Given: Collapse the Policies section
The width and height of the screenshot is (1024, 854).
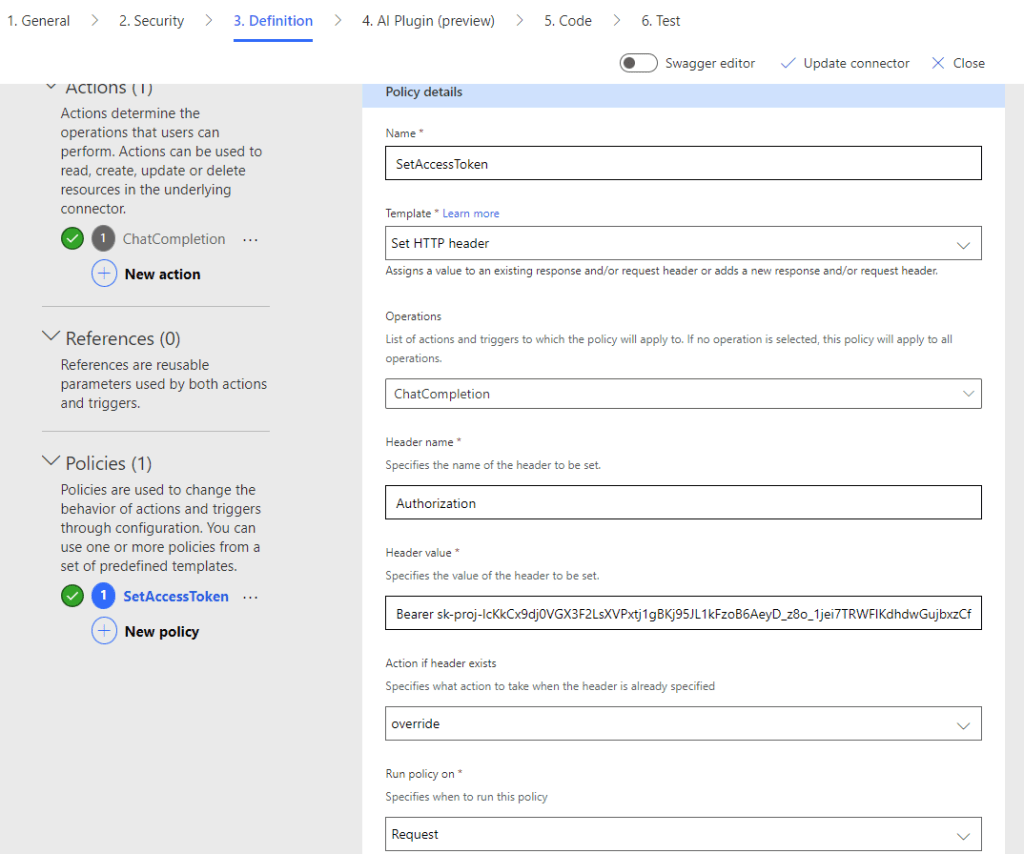Looking at the screenshot, I should click(x=51, y=462).
